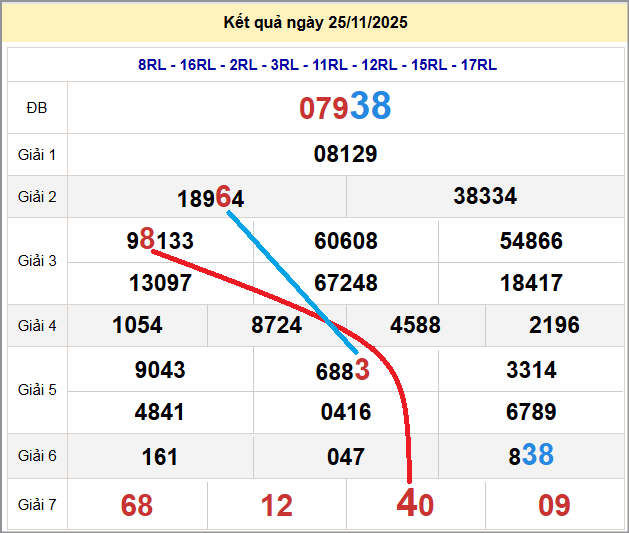Viewport: 629px width, 533px height.
Task: Click the Giải 3 number 54866
Action: 531,241
